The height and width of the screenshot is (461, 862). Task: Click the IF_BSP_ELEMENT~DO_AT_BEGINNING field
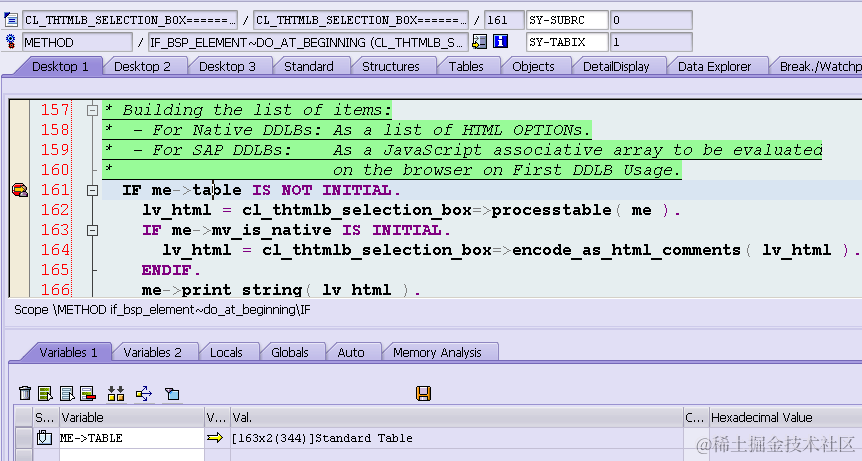point(308,42)
